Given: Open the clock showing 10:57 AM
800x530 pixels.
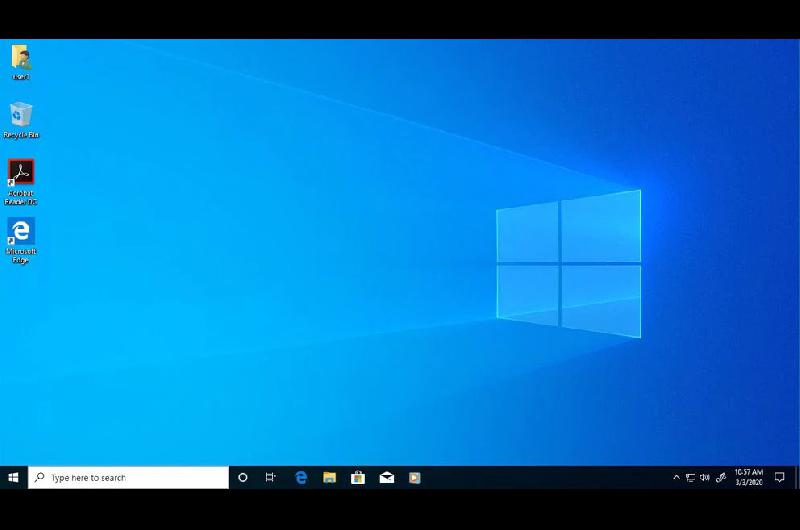Looking at the screenshot, I should [x=748, y=477].
